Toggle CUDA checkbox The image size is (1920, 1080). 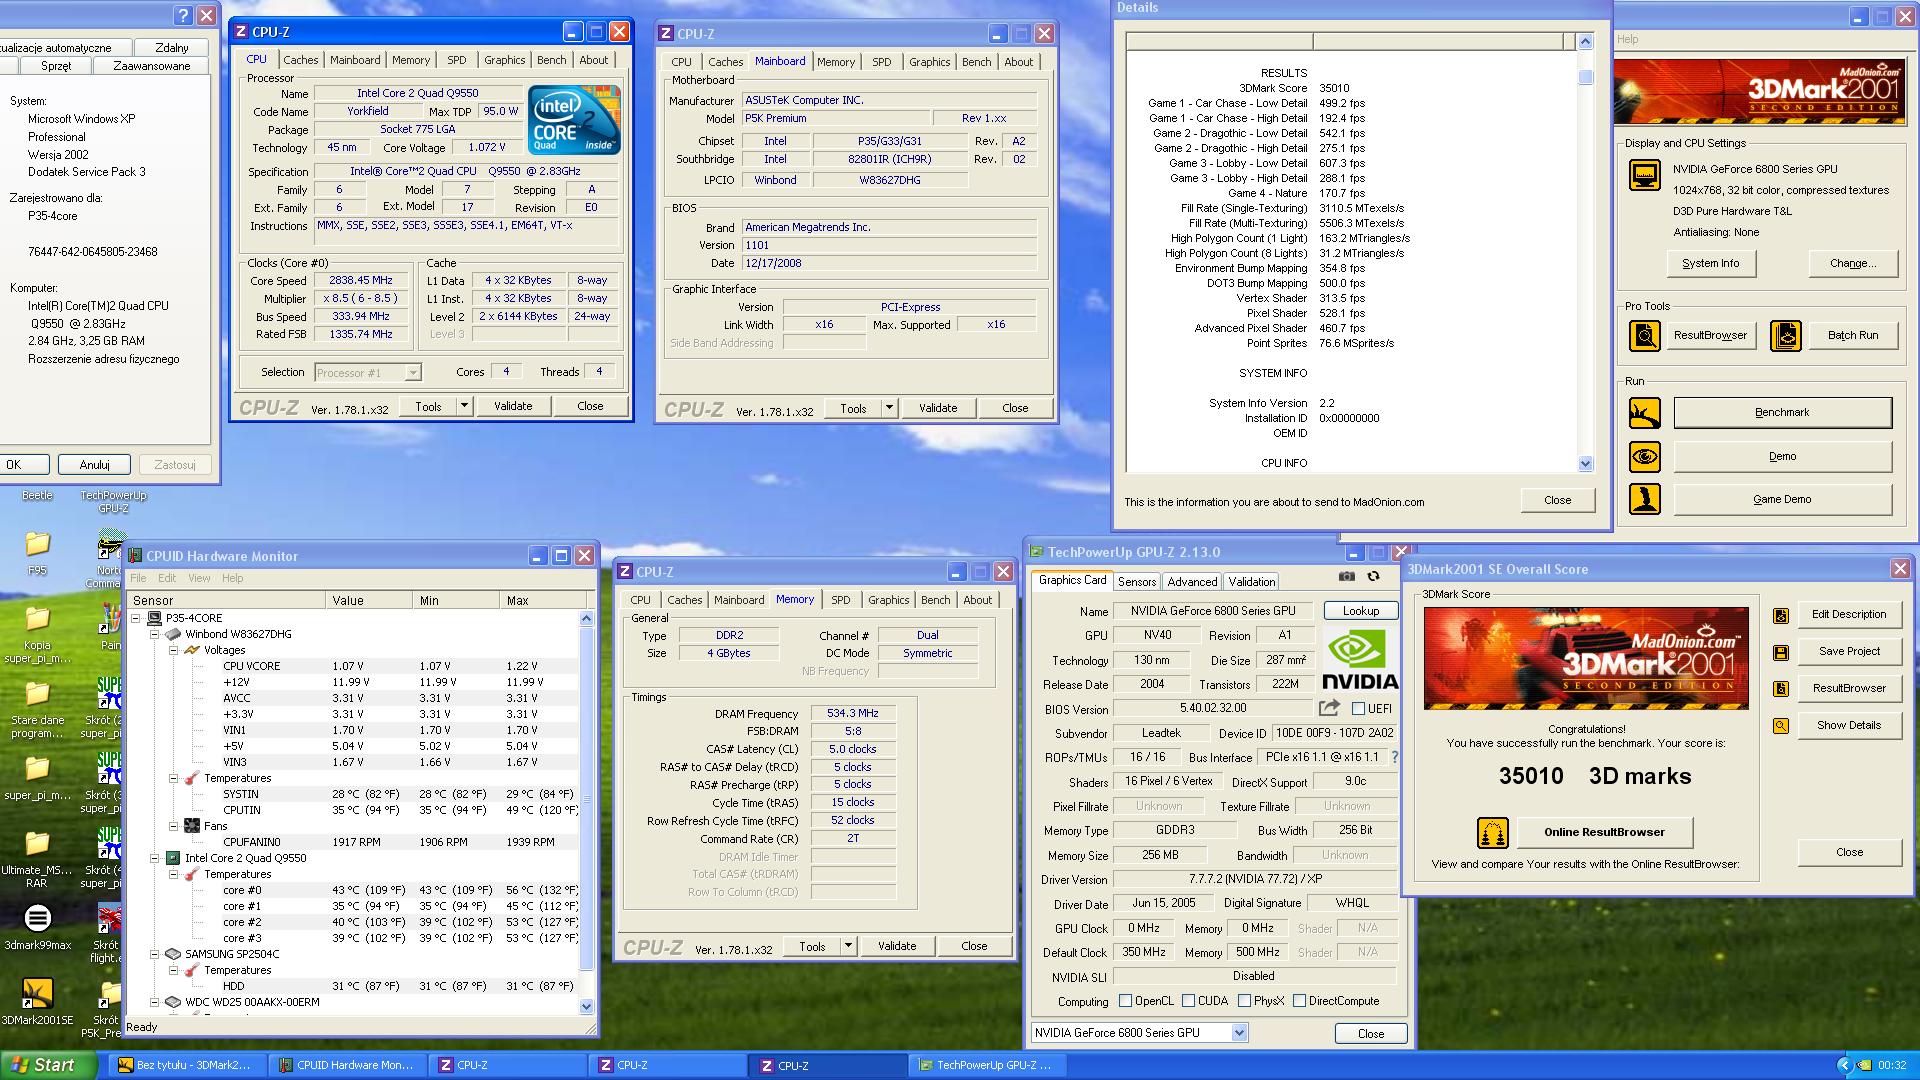[x=1188, y=1001]
